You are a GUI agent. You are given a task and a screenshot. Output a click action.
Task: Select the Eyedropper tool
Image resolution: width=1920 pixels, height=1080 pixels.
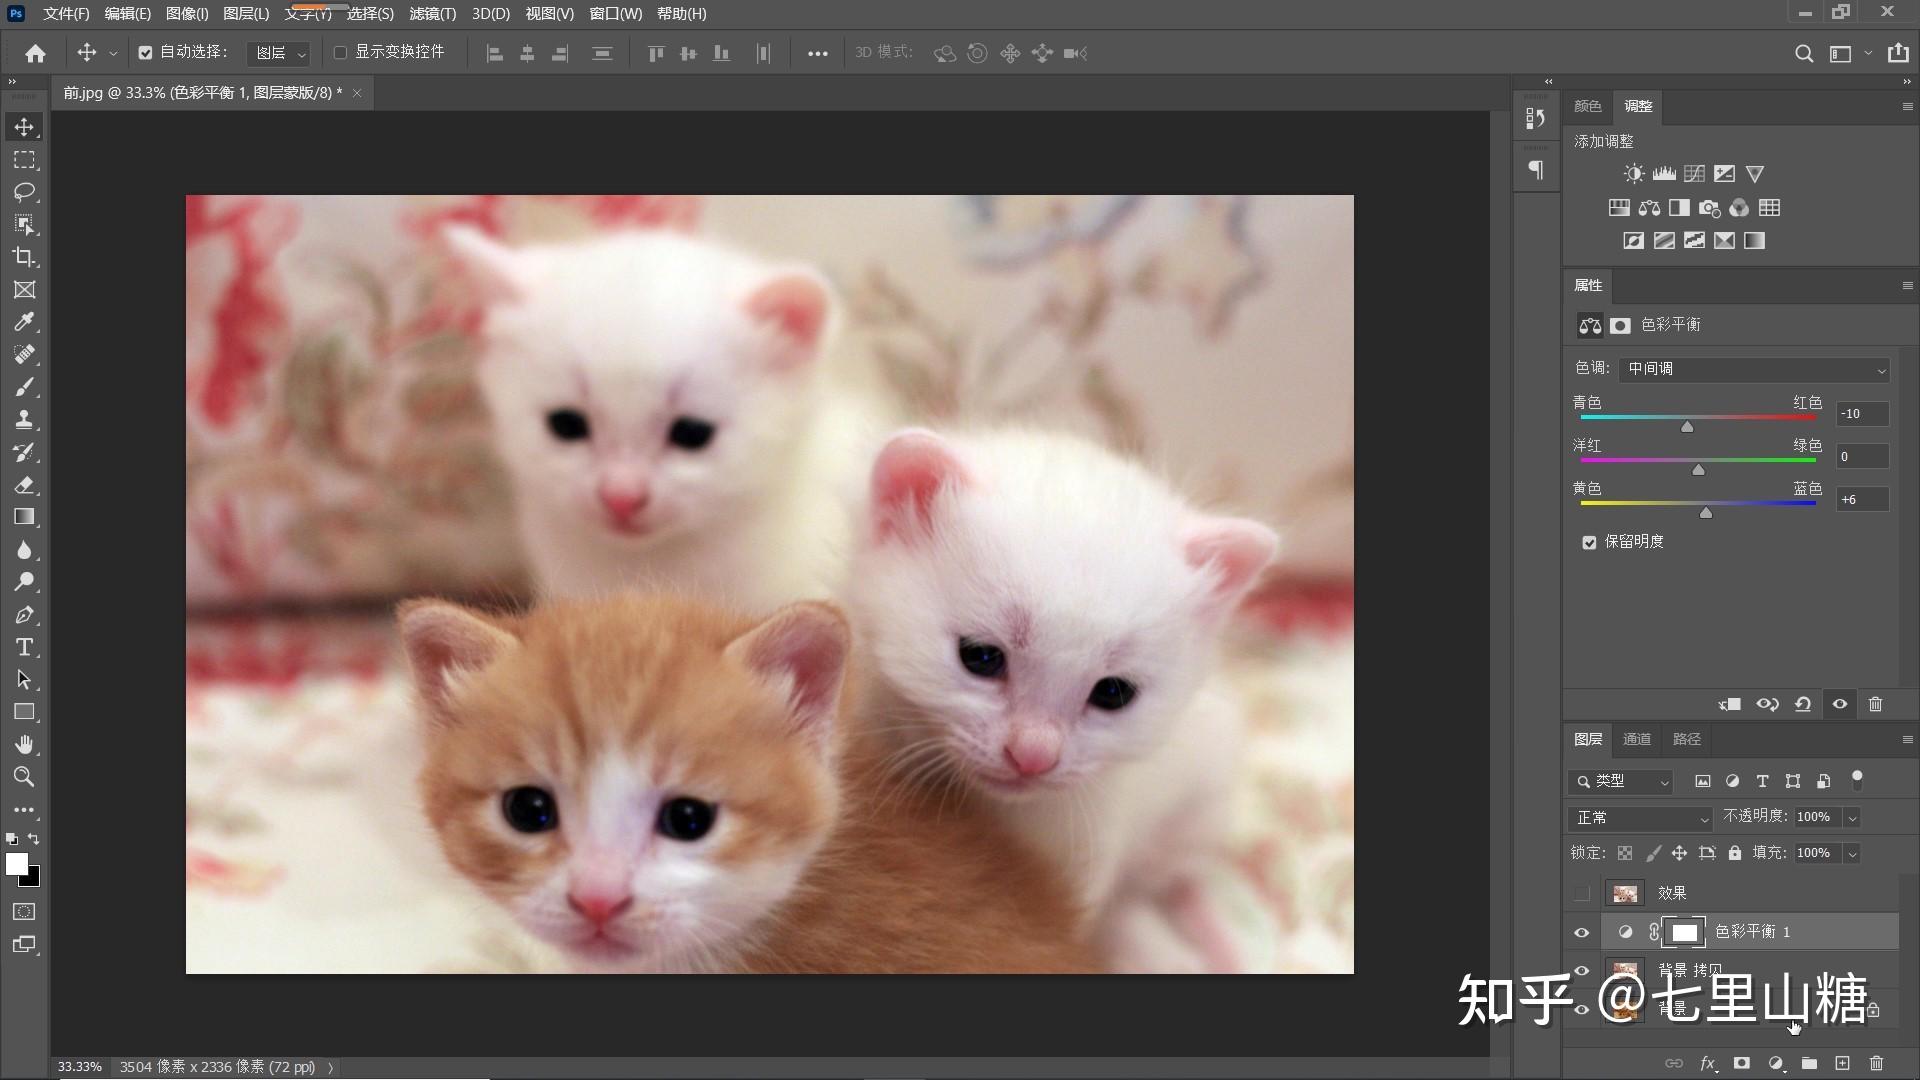click(x=24, y=322)
